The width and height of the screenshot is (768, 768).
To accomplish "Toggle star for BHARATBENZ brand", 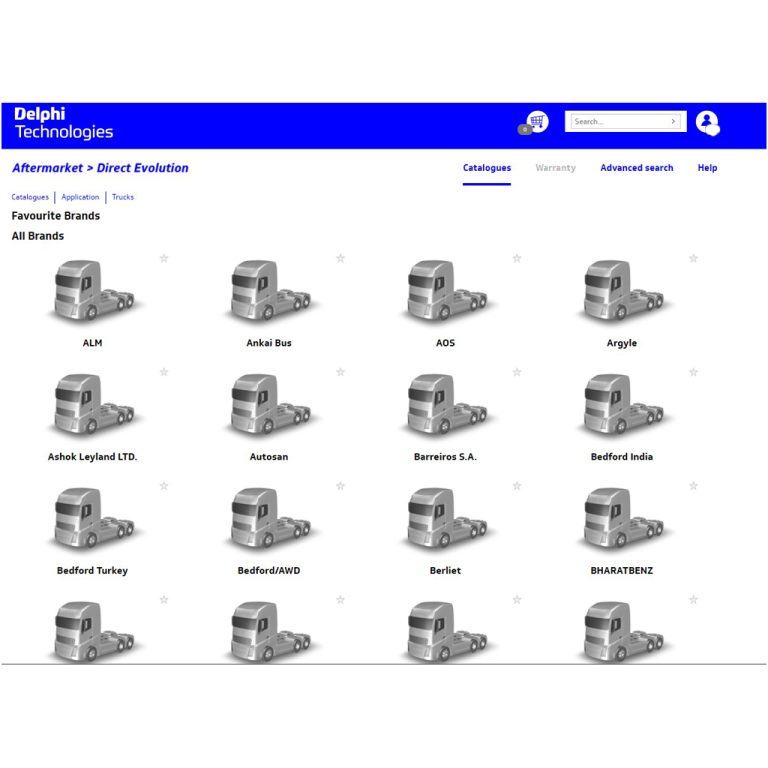I will pos(693,486).
